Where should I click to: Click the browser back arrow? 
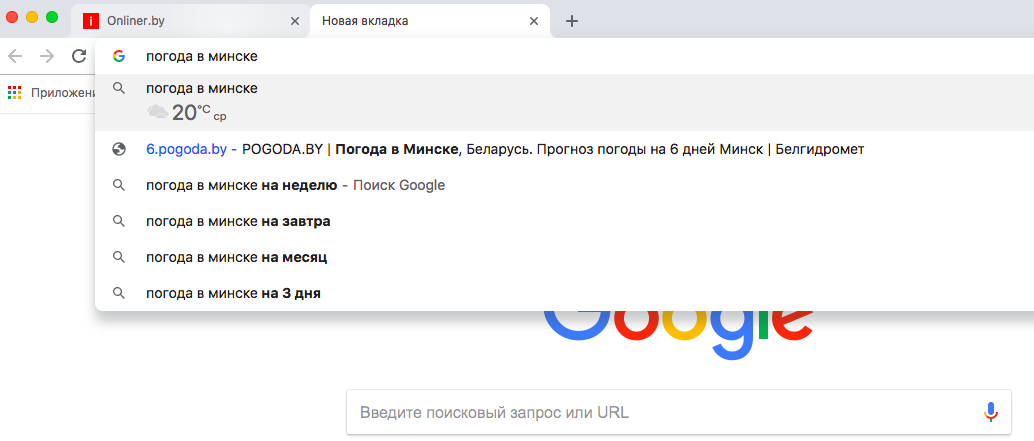point(15,56)
